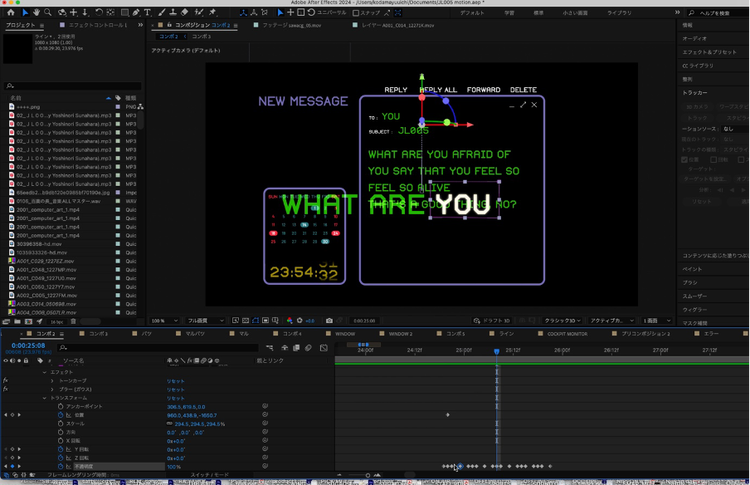
Task: Switch to the 学習 workspace
Action: 509,13
